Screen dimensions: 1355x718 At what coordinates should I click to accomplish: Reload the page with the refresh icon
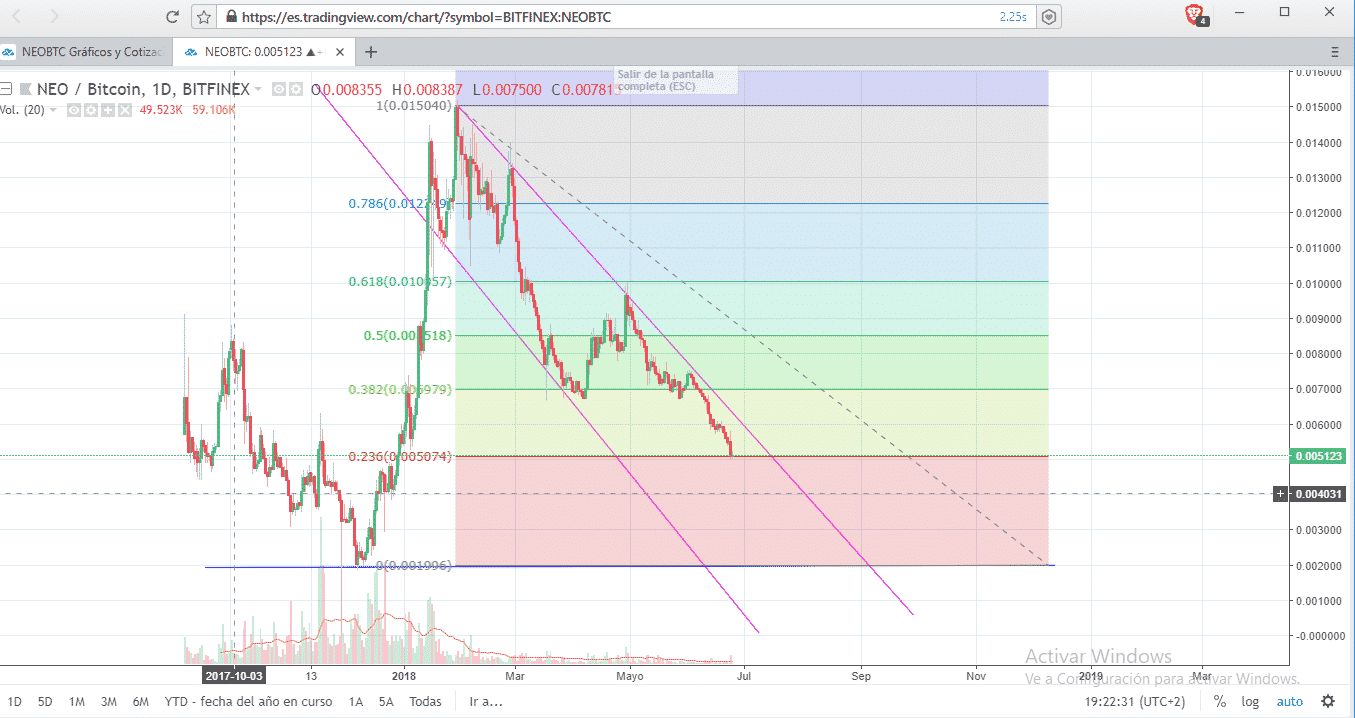click(x=173, y=17)
